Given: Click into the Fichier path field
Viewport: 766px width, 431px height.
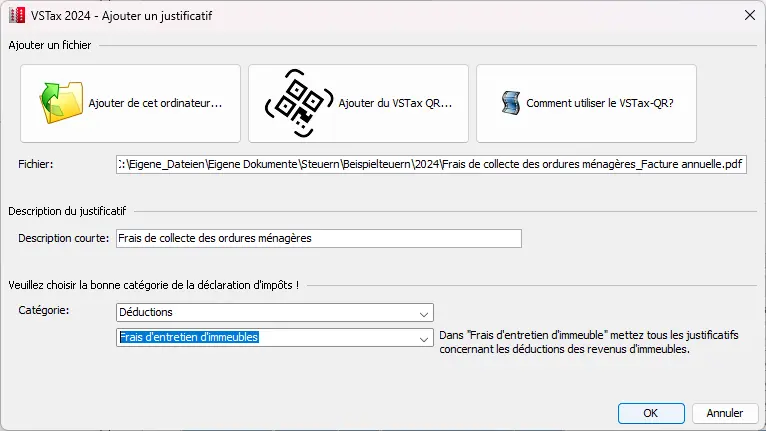Looking at the screenshot, I should coord(431,164).
